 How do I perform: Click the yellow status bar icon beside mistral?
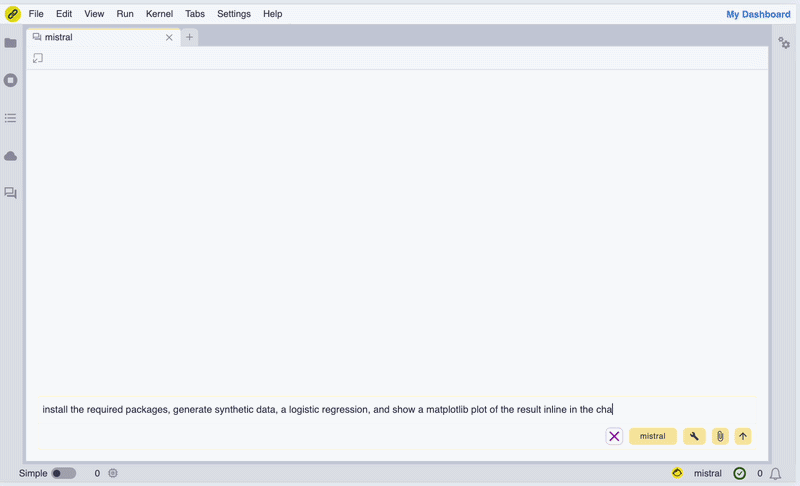coord(677,473)
